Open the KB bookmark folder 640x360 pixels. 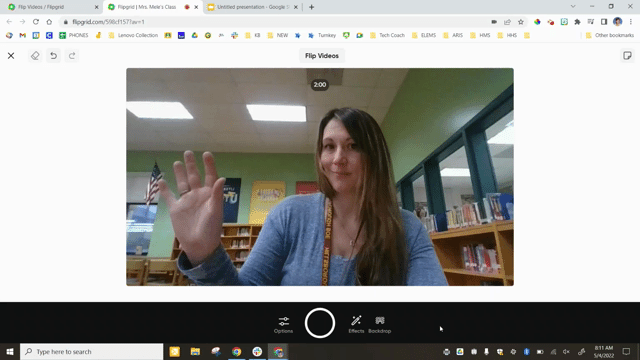click(x=253, y=36)
